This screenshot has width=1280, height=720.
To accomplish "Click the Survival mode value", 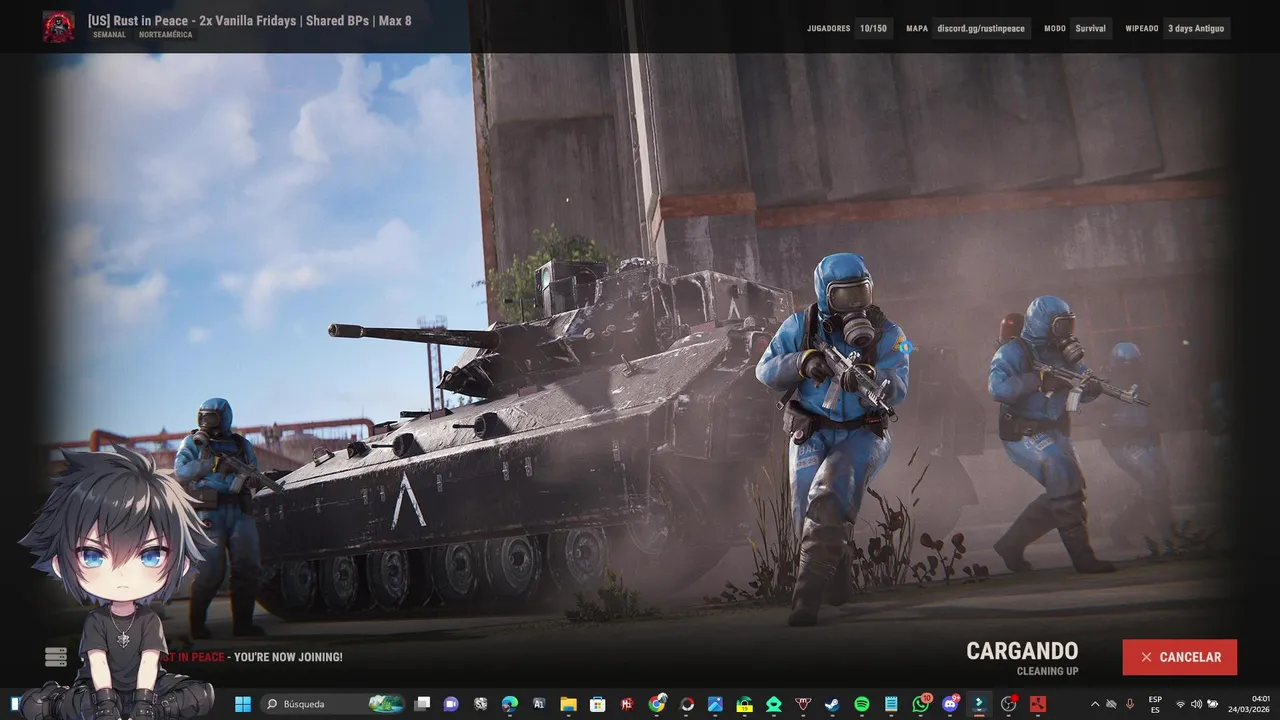I will click(x=1091, y=28).
